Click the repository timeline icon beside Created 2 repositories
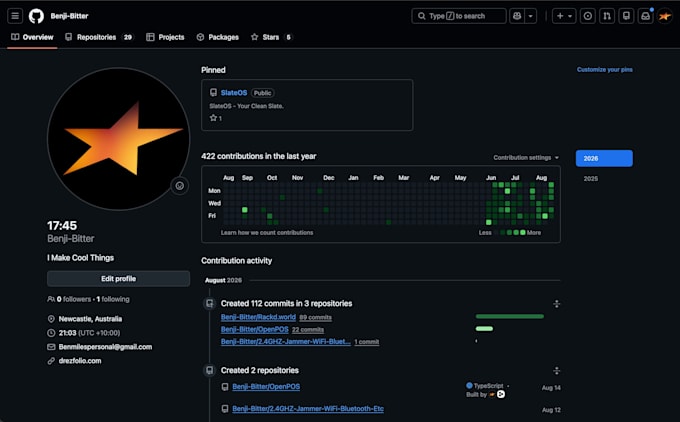680x422 pixels. [x=210, y=370]
